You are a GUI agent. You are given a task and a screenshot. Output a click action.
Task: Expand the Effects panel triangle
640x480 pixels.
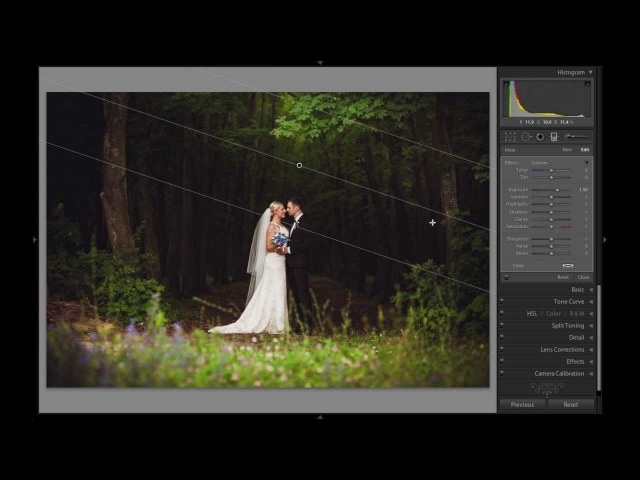tap(591, 362)
